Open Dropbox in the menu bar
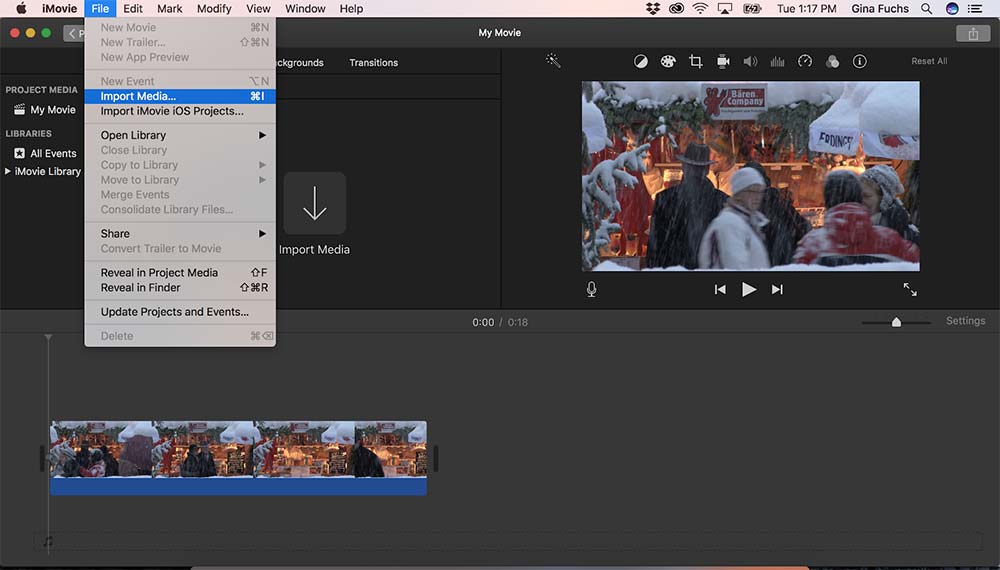 click(x=652, y=8)
